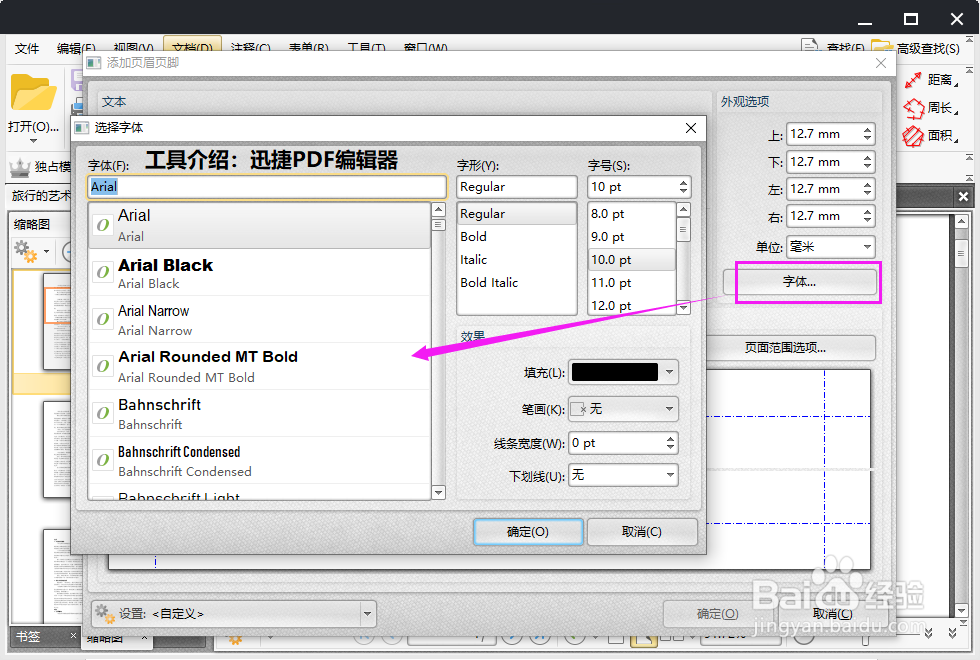The height and width of the screenshot is (660, 980).
Task: Select the Arial font in list
Action: [x=259, y=226]
